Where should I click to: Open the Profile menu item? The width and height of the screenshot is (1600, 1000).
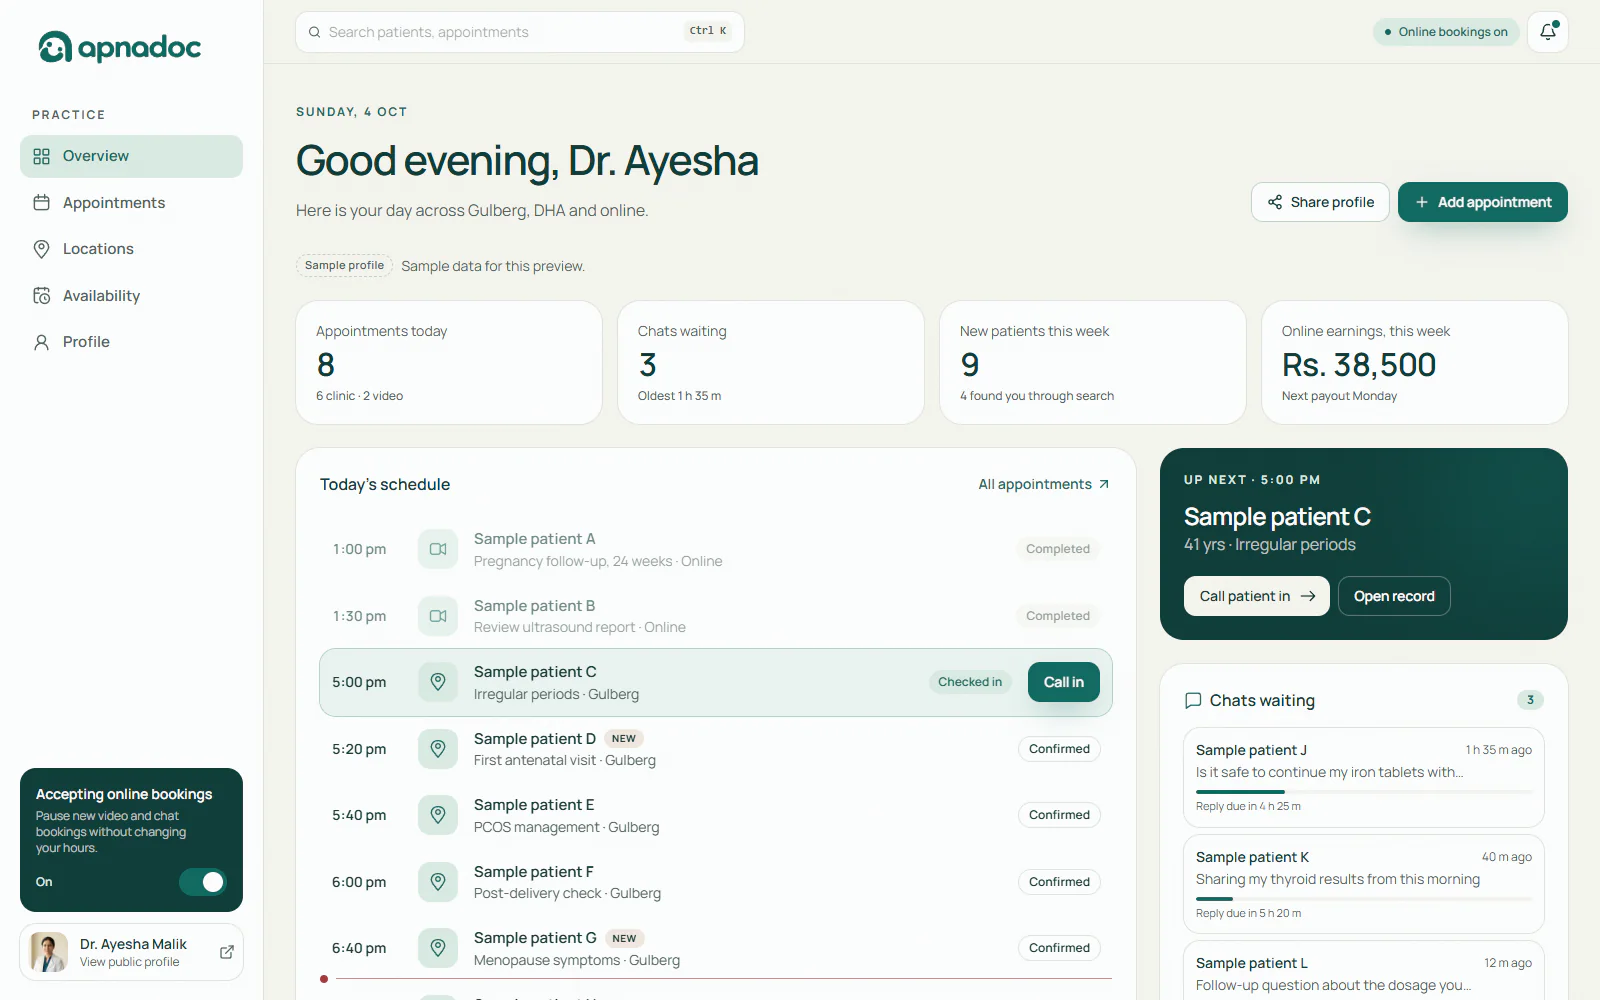point(131,342)
